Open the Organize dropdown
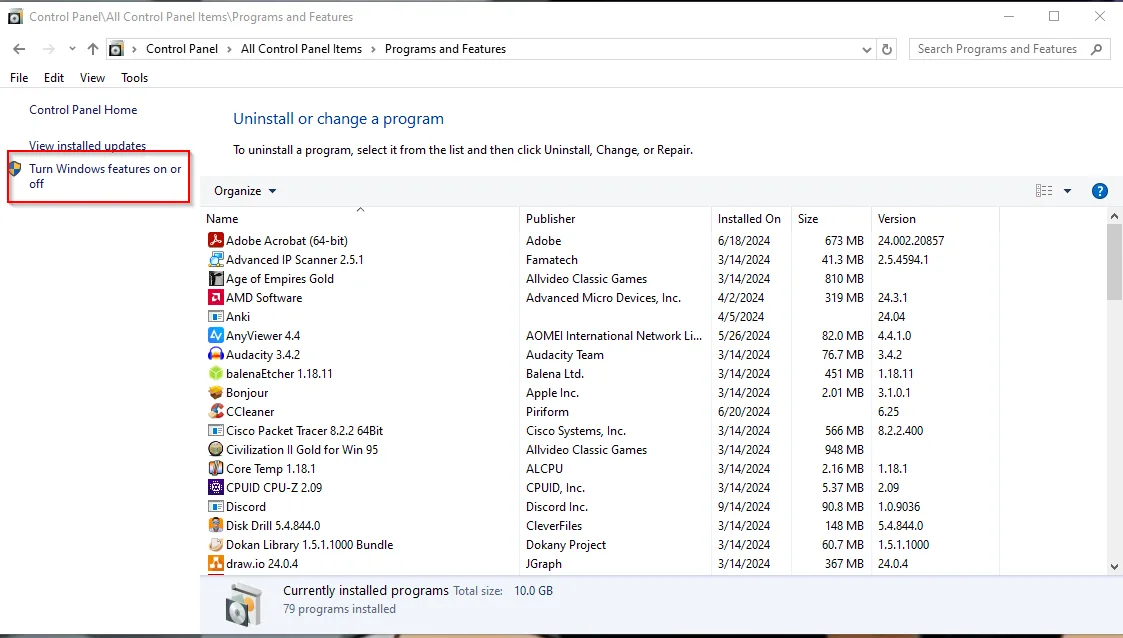 tap(245, 191)
